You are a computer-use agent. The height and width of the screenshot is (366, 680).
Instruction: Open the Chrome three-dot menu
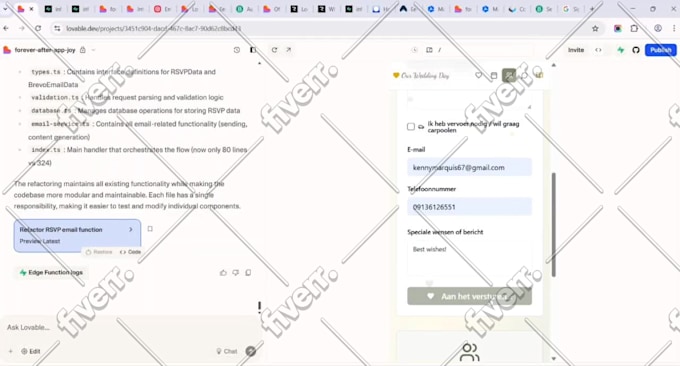point(674,28)
